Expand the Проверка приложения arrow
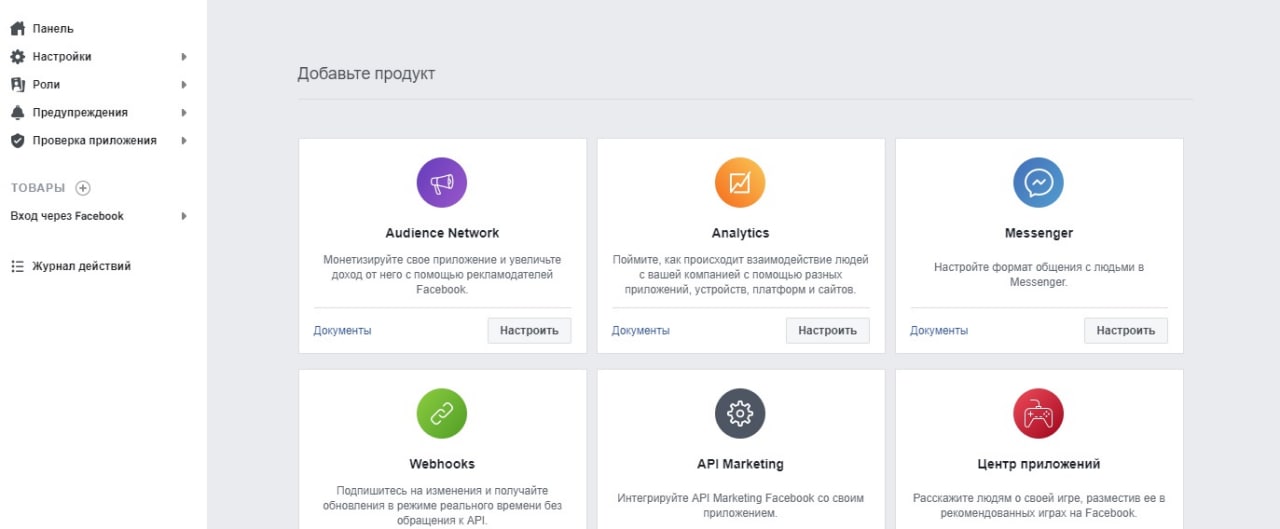Screen dimensions: 1280x529 [x=184, y=141]
